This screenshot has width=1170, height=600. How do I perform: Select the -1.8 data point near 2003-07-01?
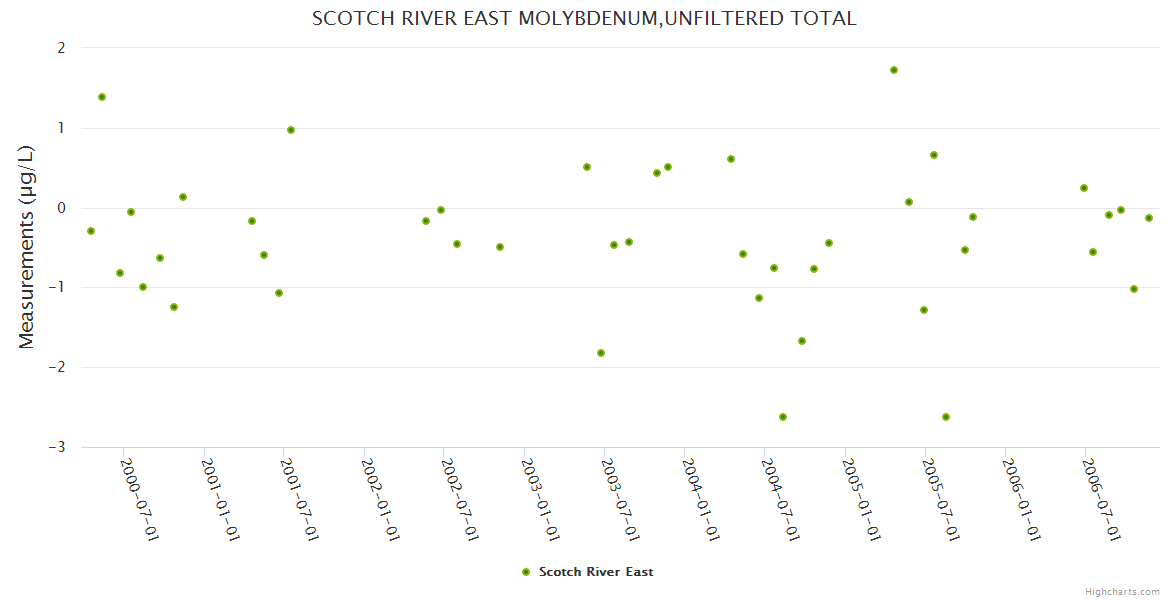pyautogui.click(x=601, y=353)
